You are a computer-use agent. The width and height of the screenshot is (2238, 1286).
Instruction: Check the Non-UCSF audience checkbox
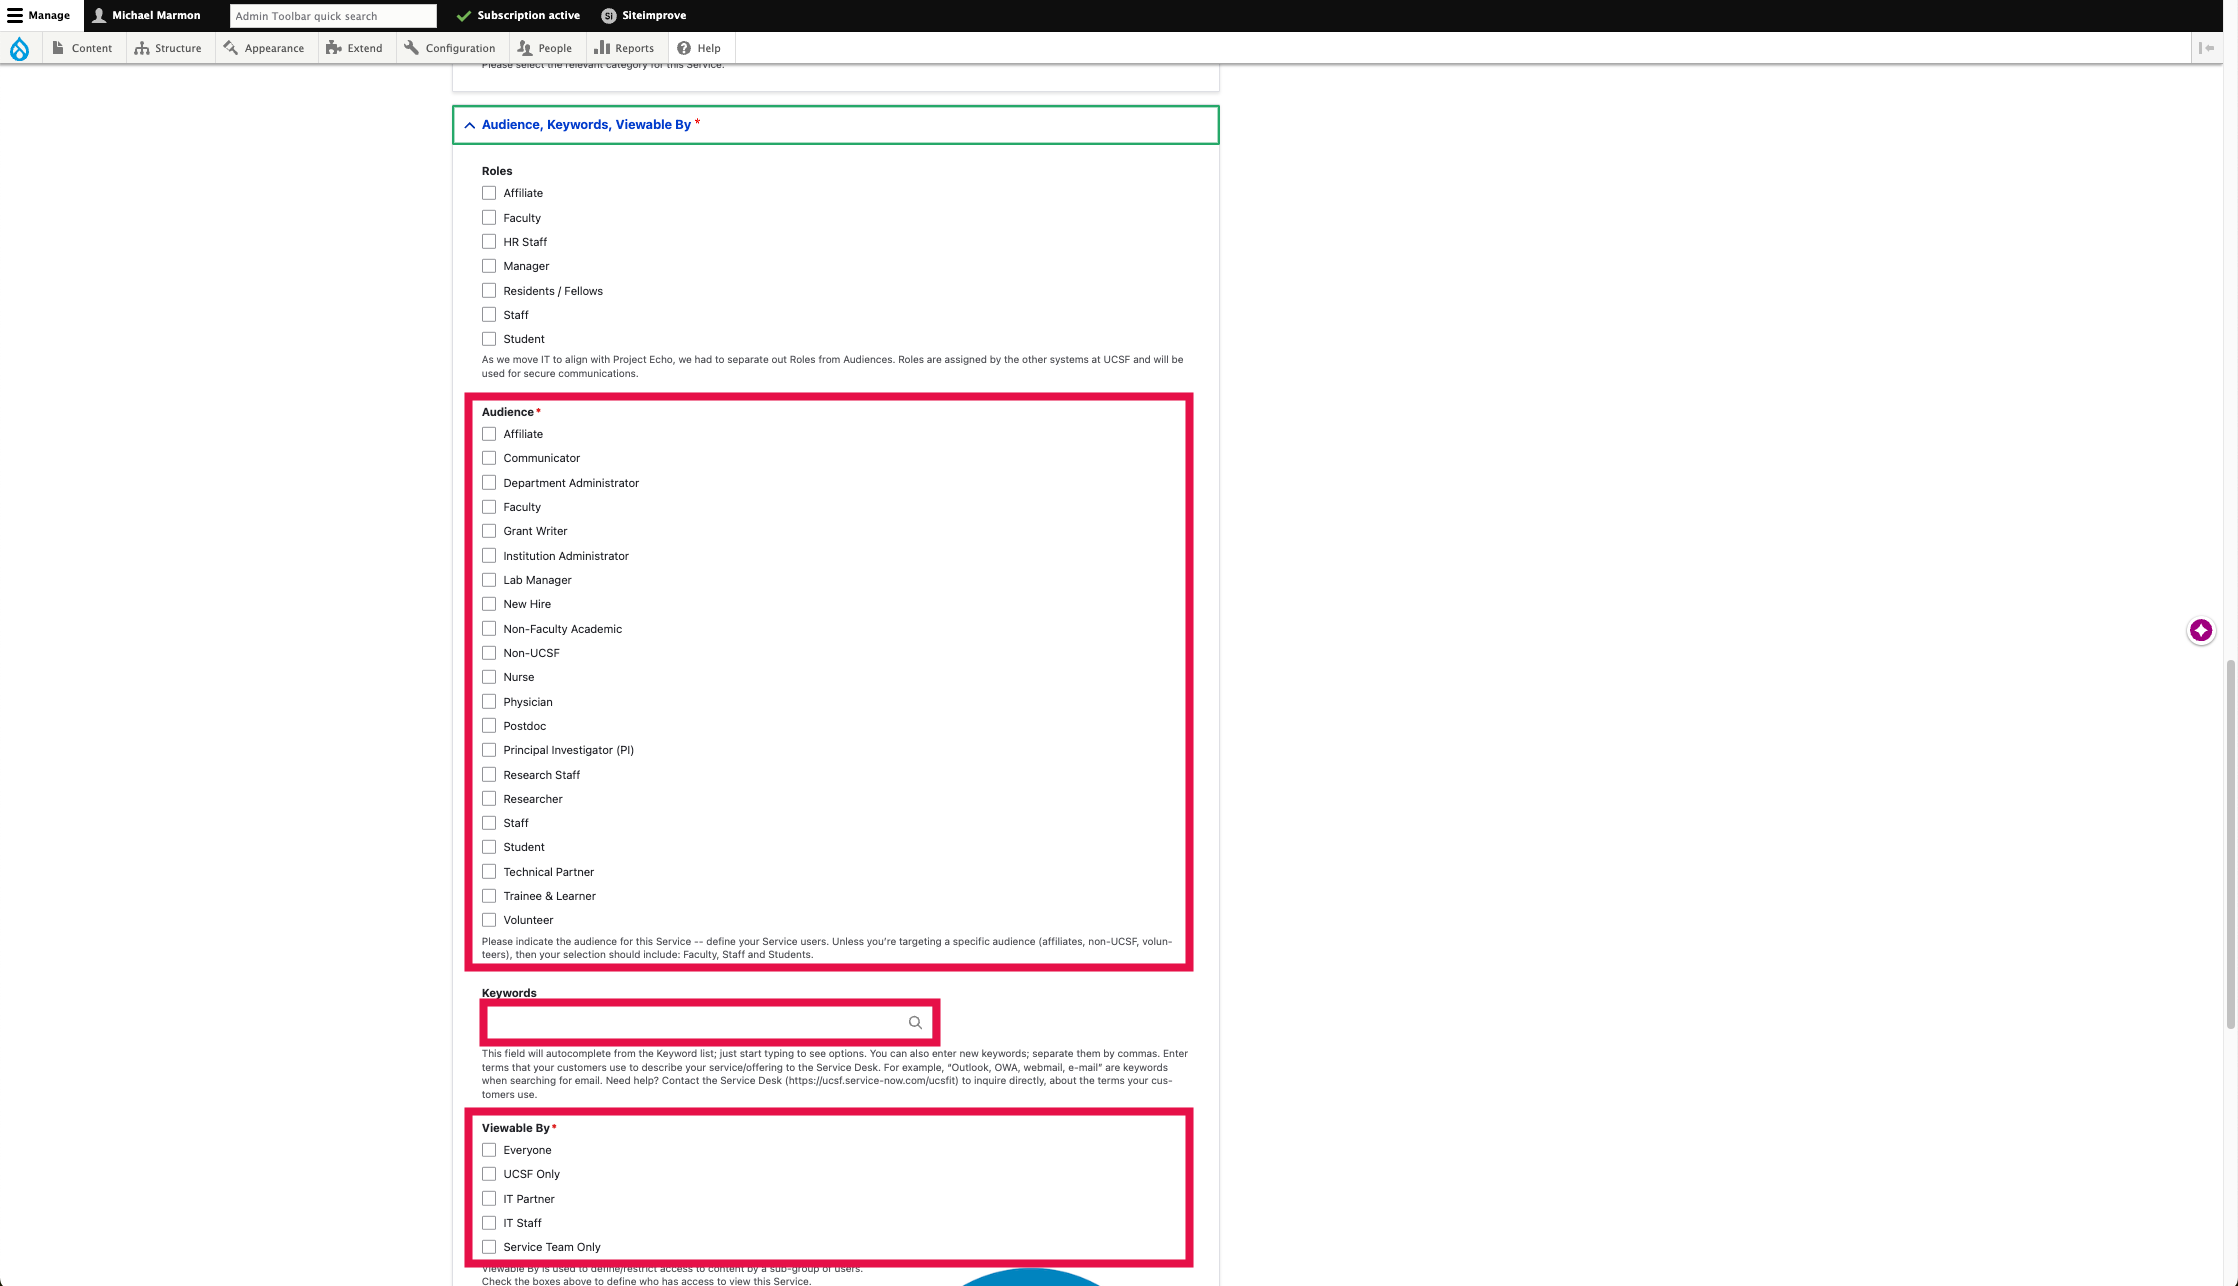tap(489, 652)
